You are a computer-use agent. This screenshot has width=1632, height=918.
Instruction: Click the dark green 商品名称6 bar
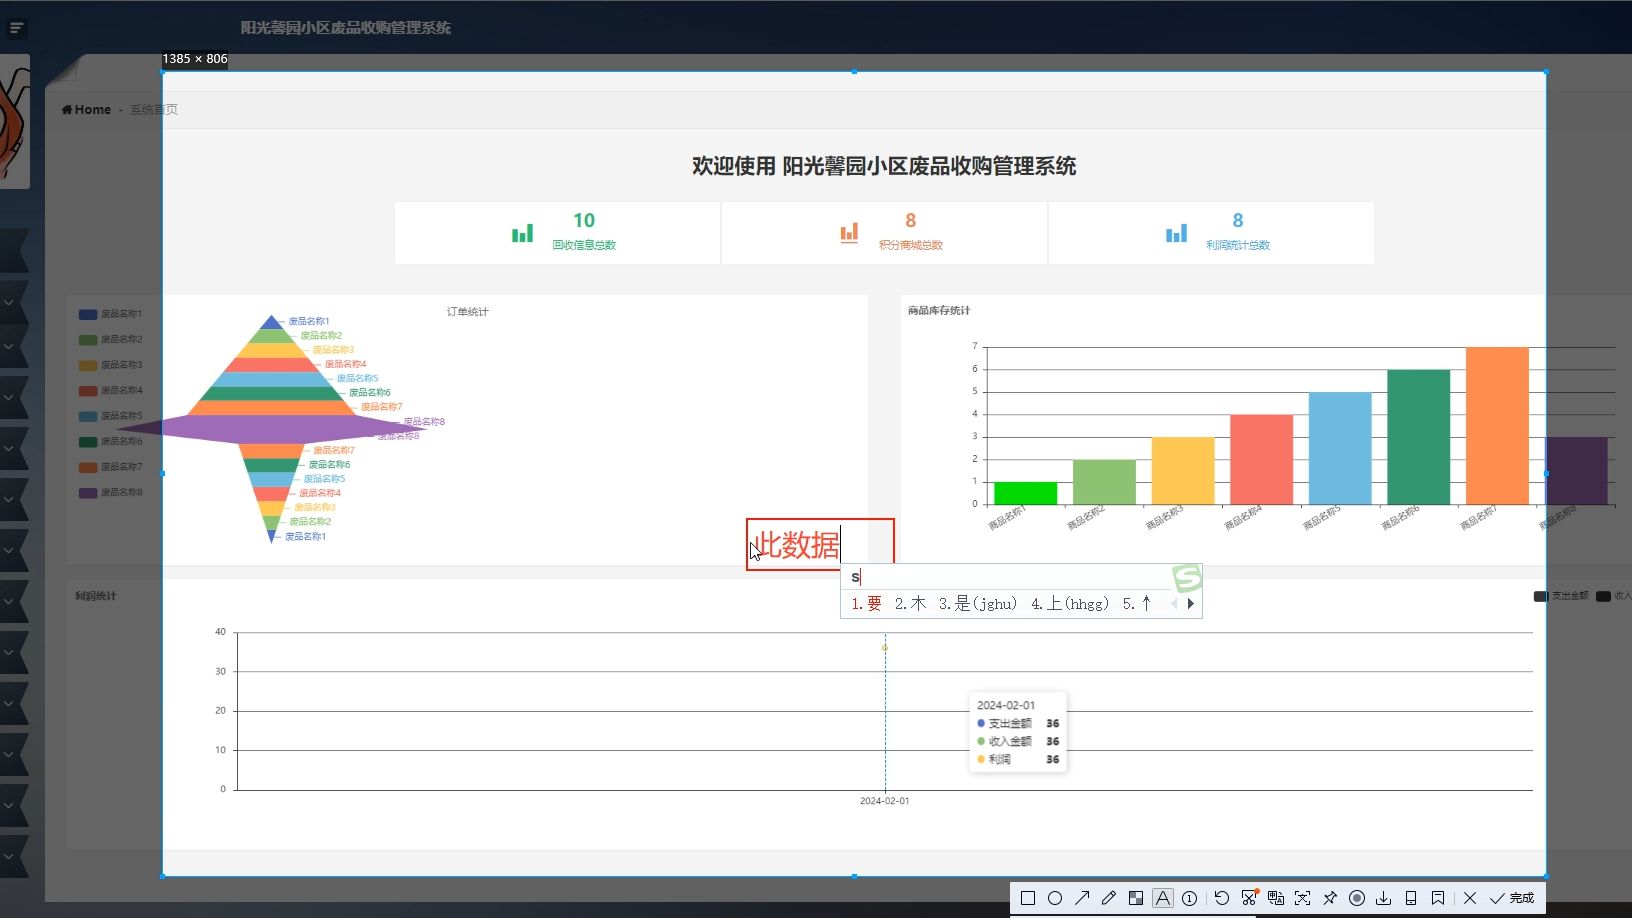coord(1418,437)
